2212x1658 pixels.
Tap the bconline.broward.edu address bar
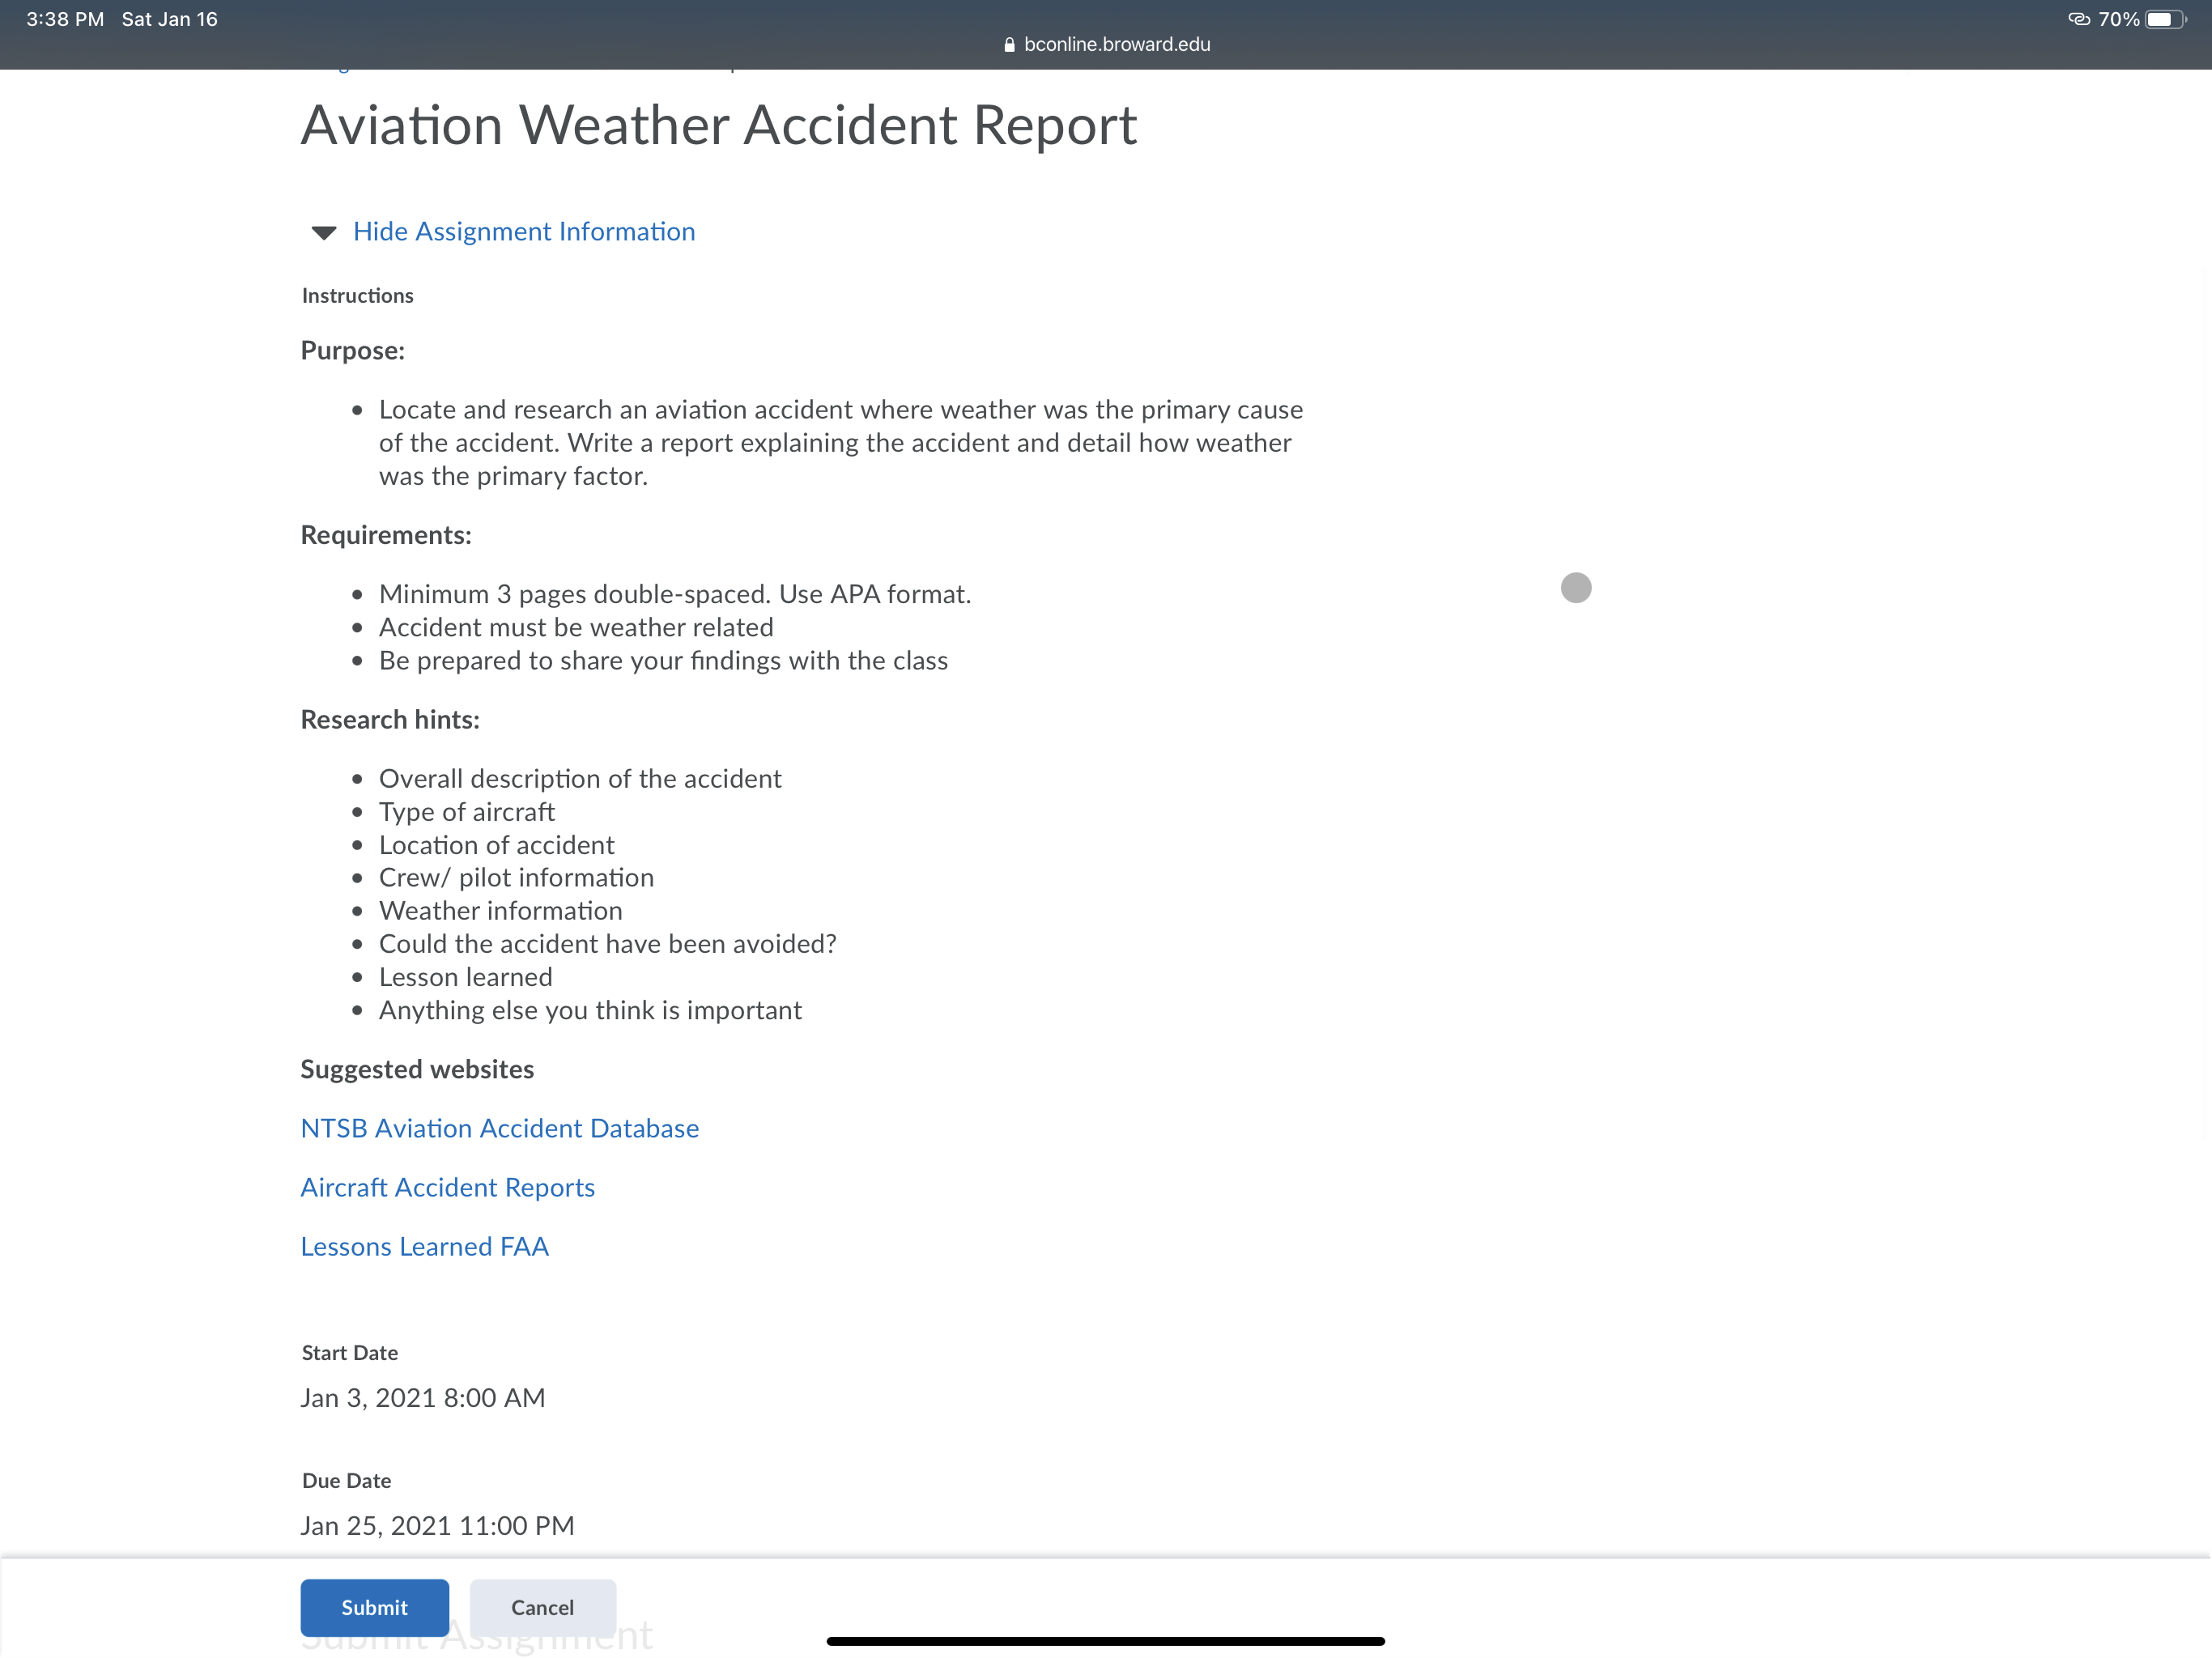pos(1106,44)
